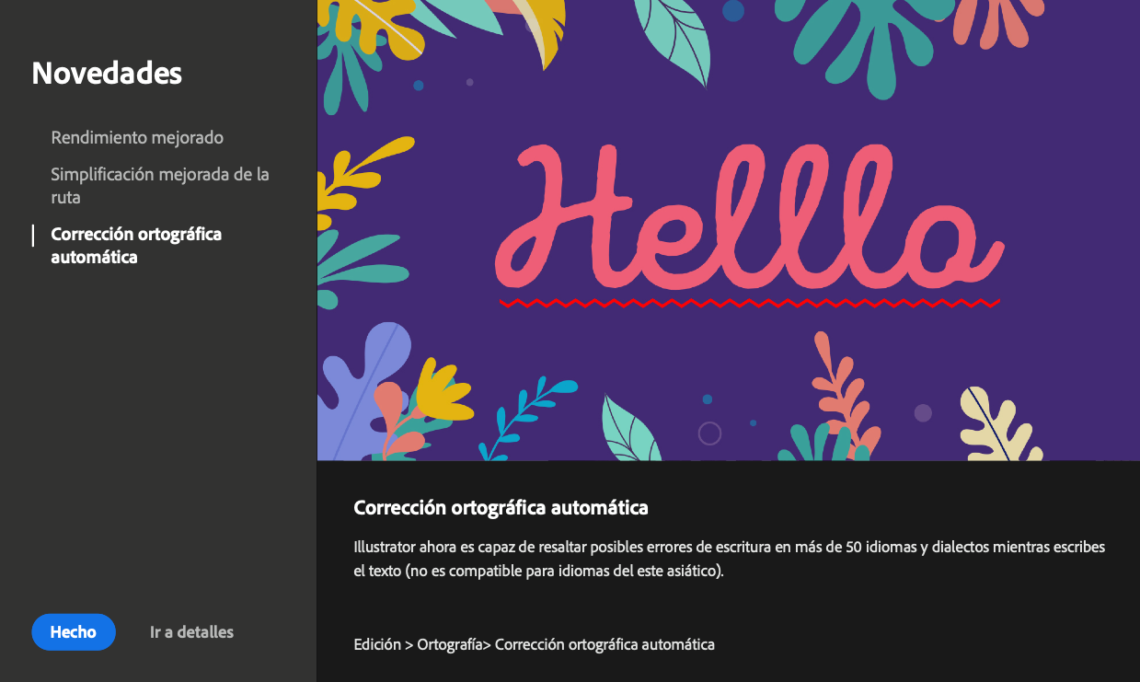Screen dimensions: 1140x682
Task: Click the Corrección ortográfica automática description heading
Action: point(501,508)
